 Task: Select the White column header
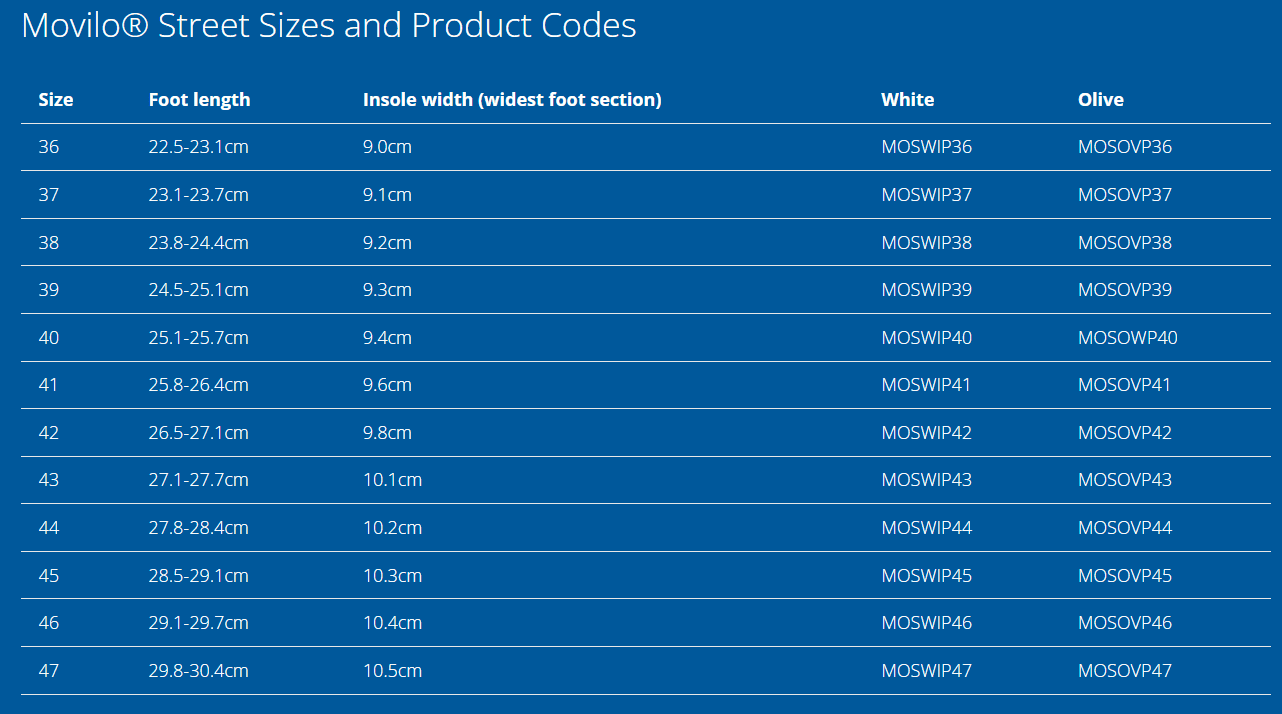tap(907, 100)
